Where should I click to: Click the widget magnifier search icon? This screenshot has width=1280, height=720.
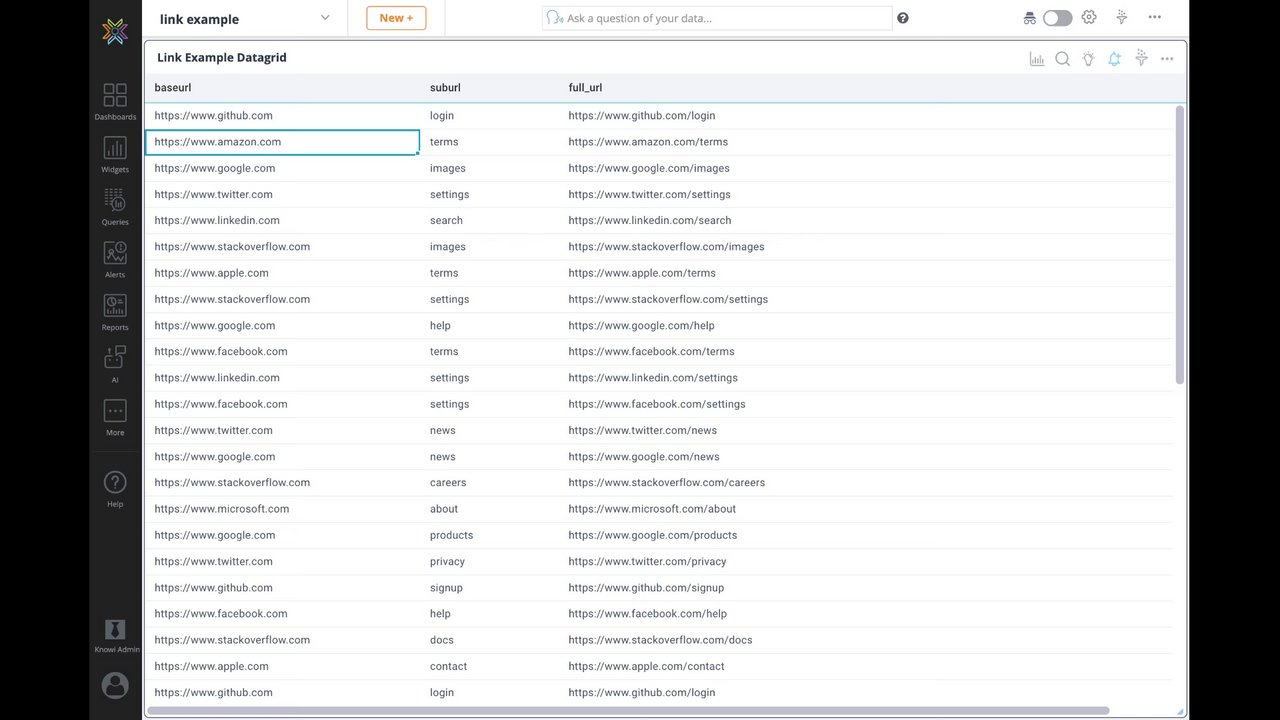coord(1063,59)
